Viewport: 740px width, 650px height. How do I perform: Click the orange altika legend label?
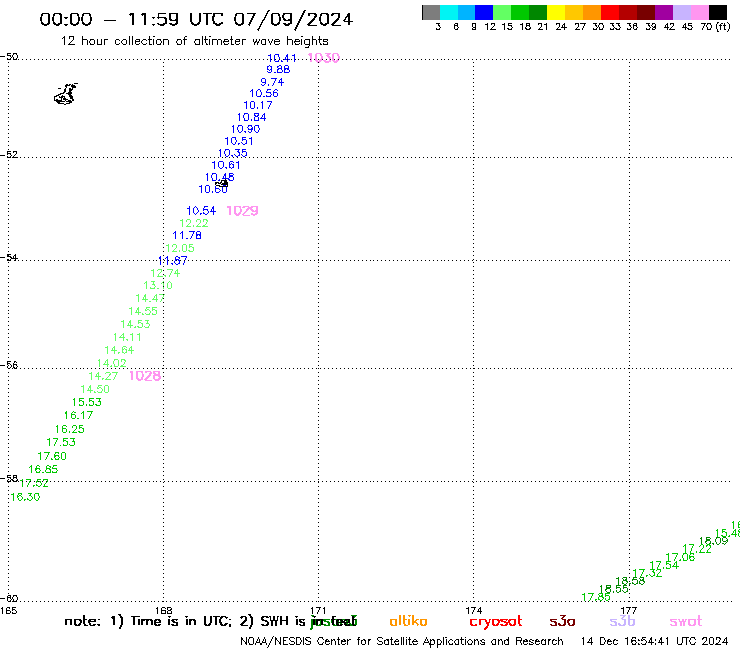[x=408, y=621]
